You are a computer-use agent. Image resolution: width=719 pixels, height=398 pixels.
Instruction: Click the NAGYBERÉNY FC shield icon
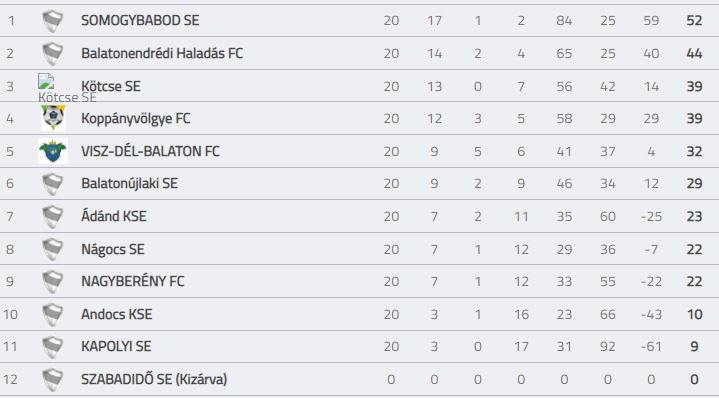[x=53, y=282]
